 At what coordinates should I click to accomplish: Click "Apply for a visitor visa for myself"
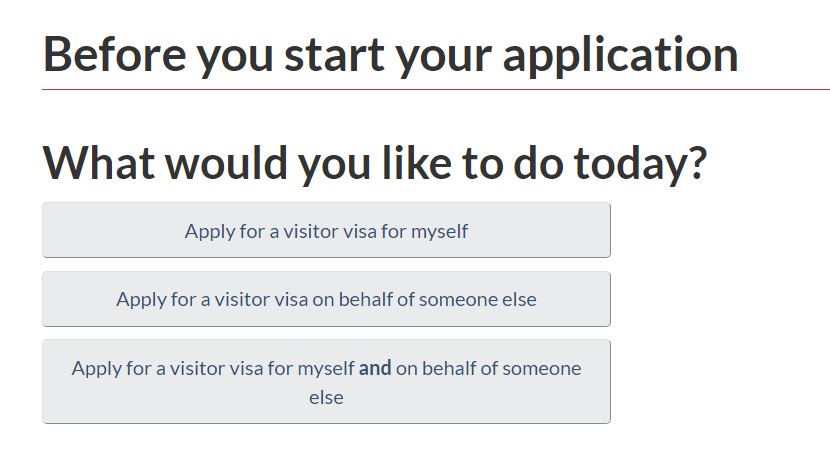[326, 231]
